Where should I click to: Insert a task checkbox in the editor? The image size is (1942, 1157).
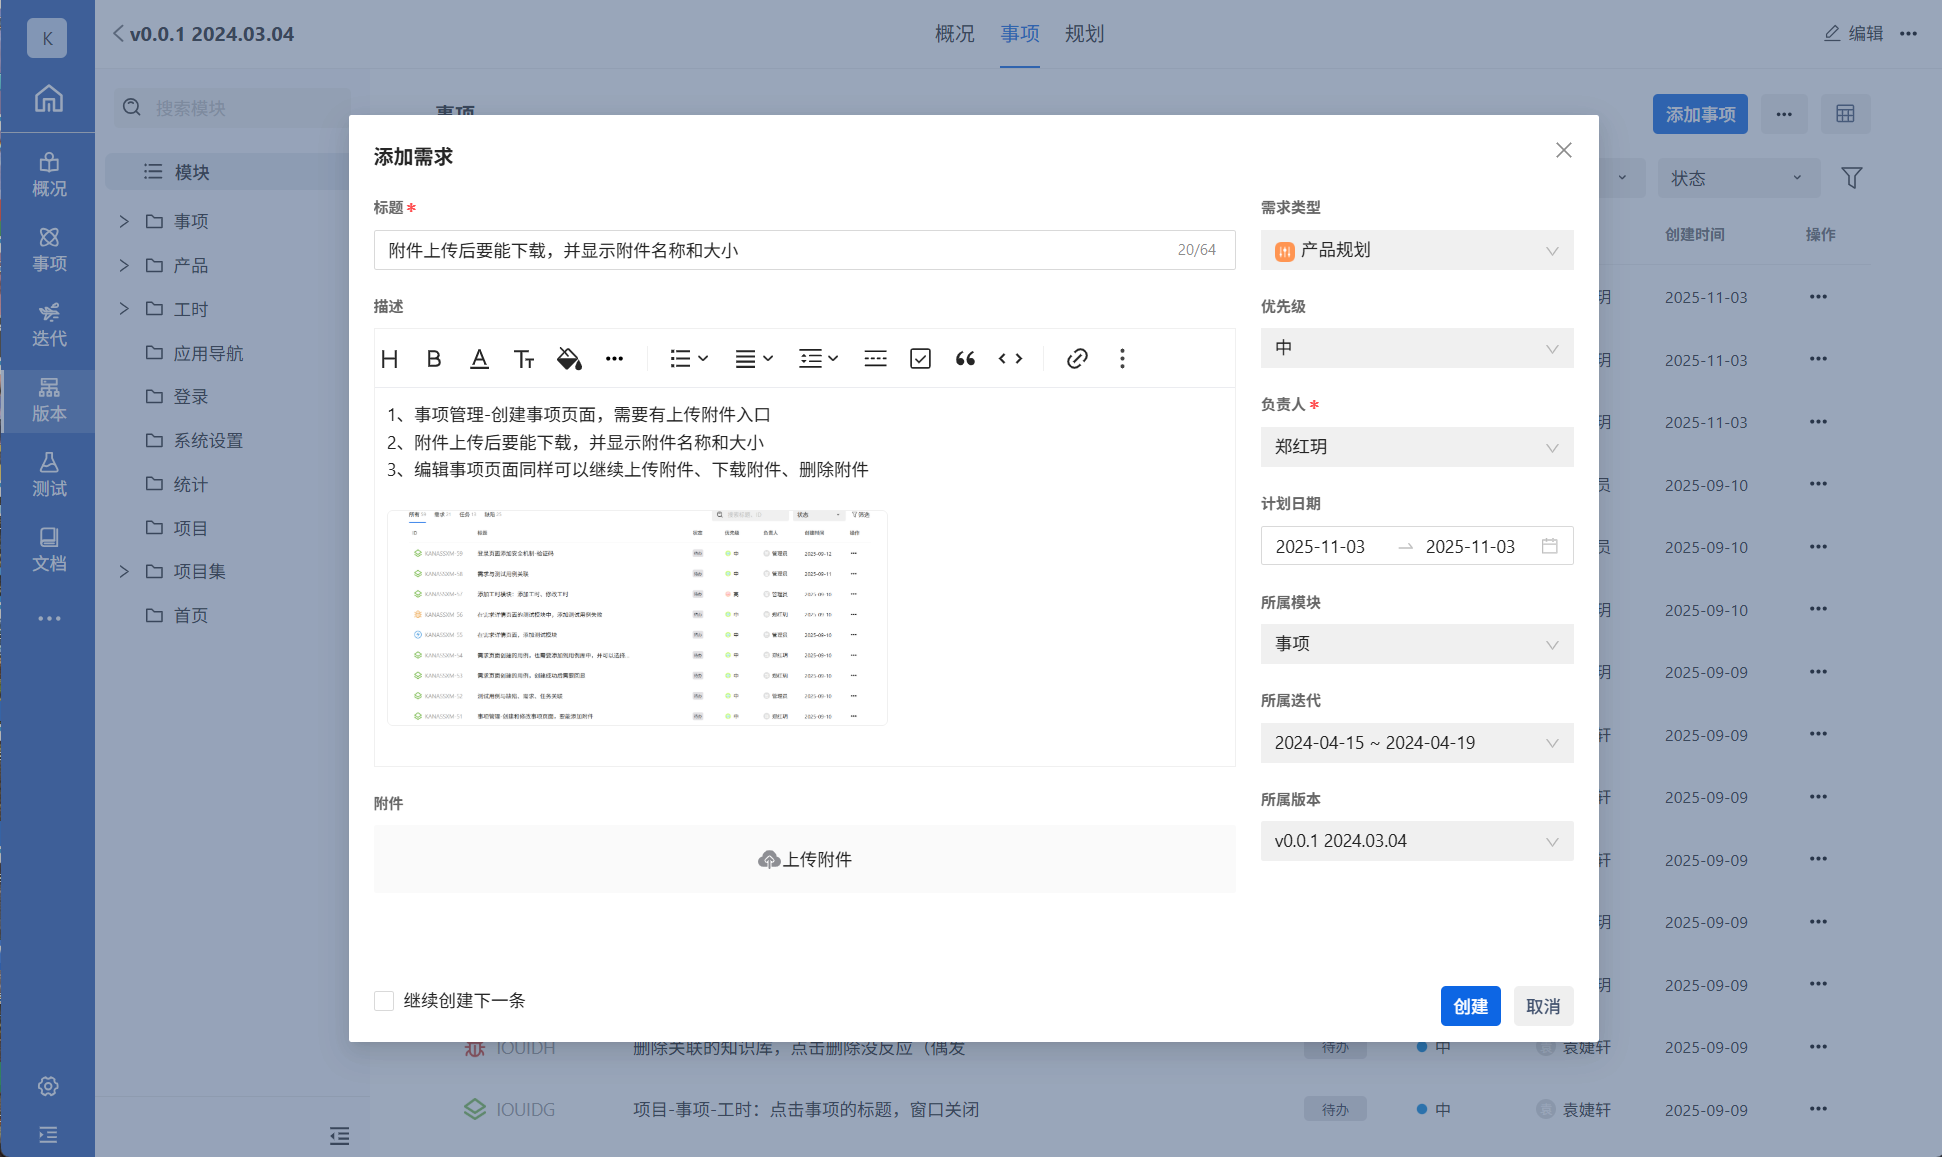click(x=920, y=359)
